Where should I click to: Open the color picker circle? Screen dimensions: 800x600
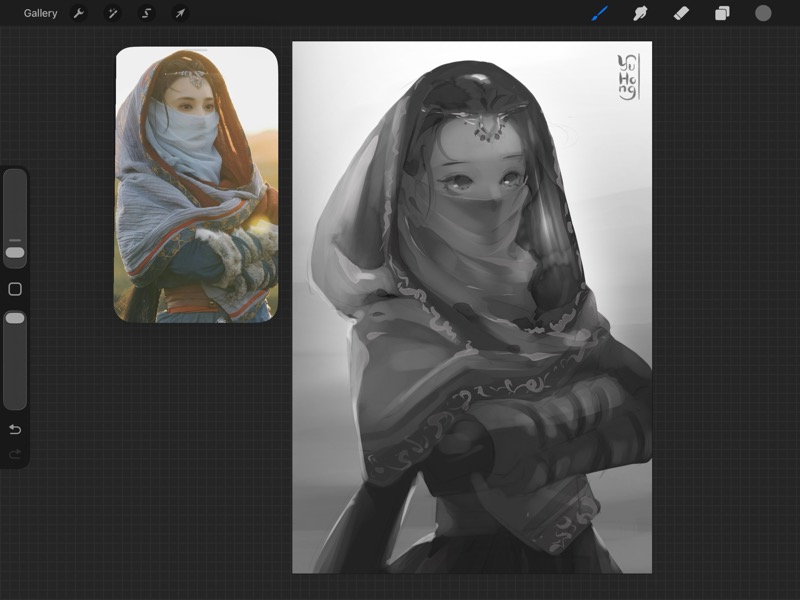[763, 13]
